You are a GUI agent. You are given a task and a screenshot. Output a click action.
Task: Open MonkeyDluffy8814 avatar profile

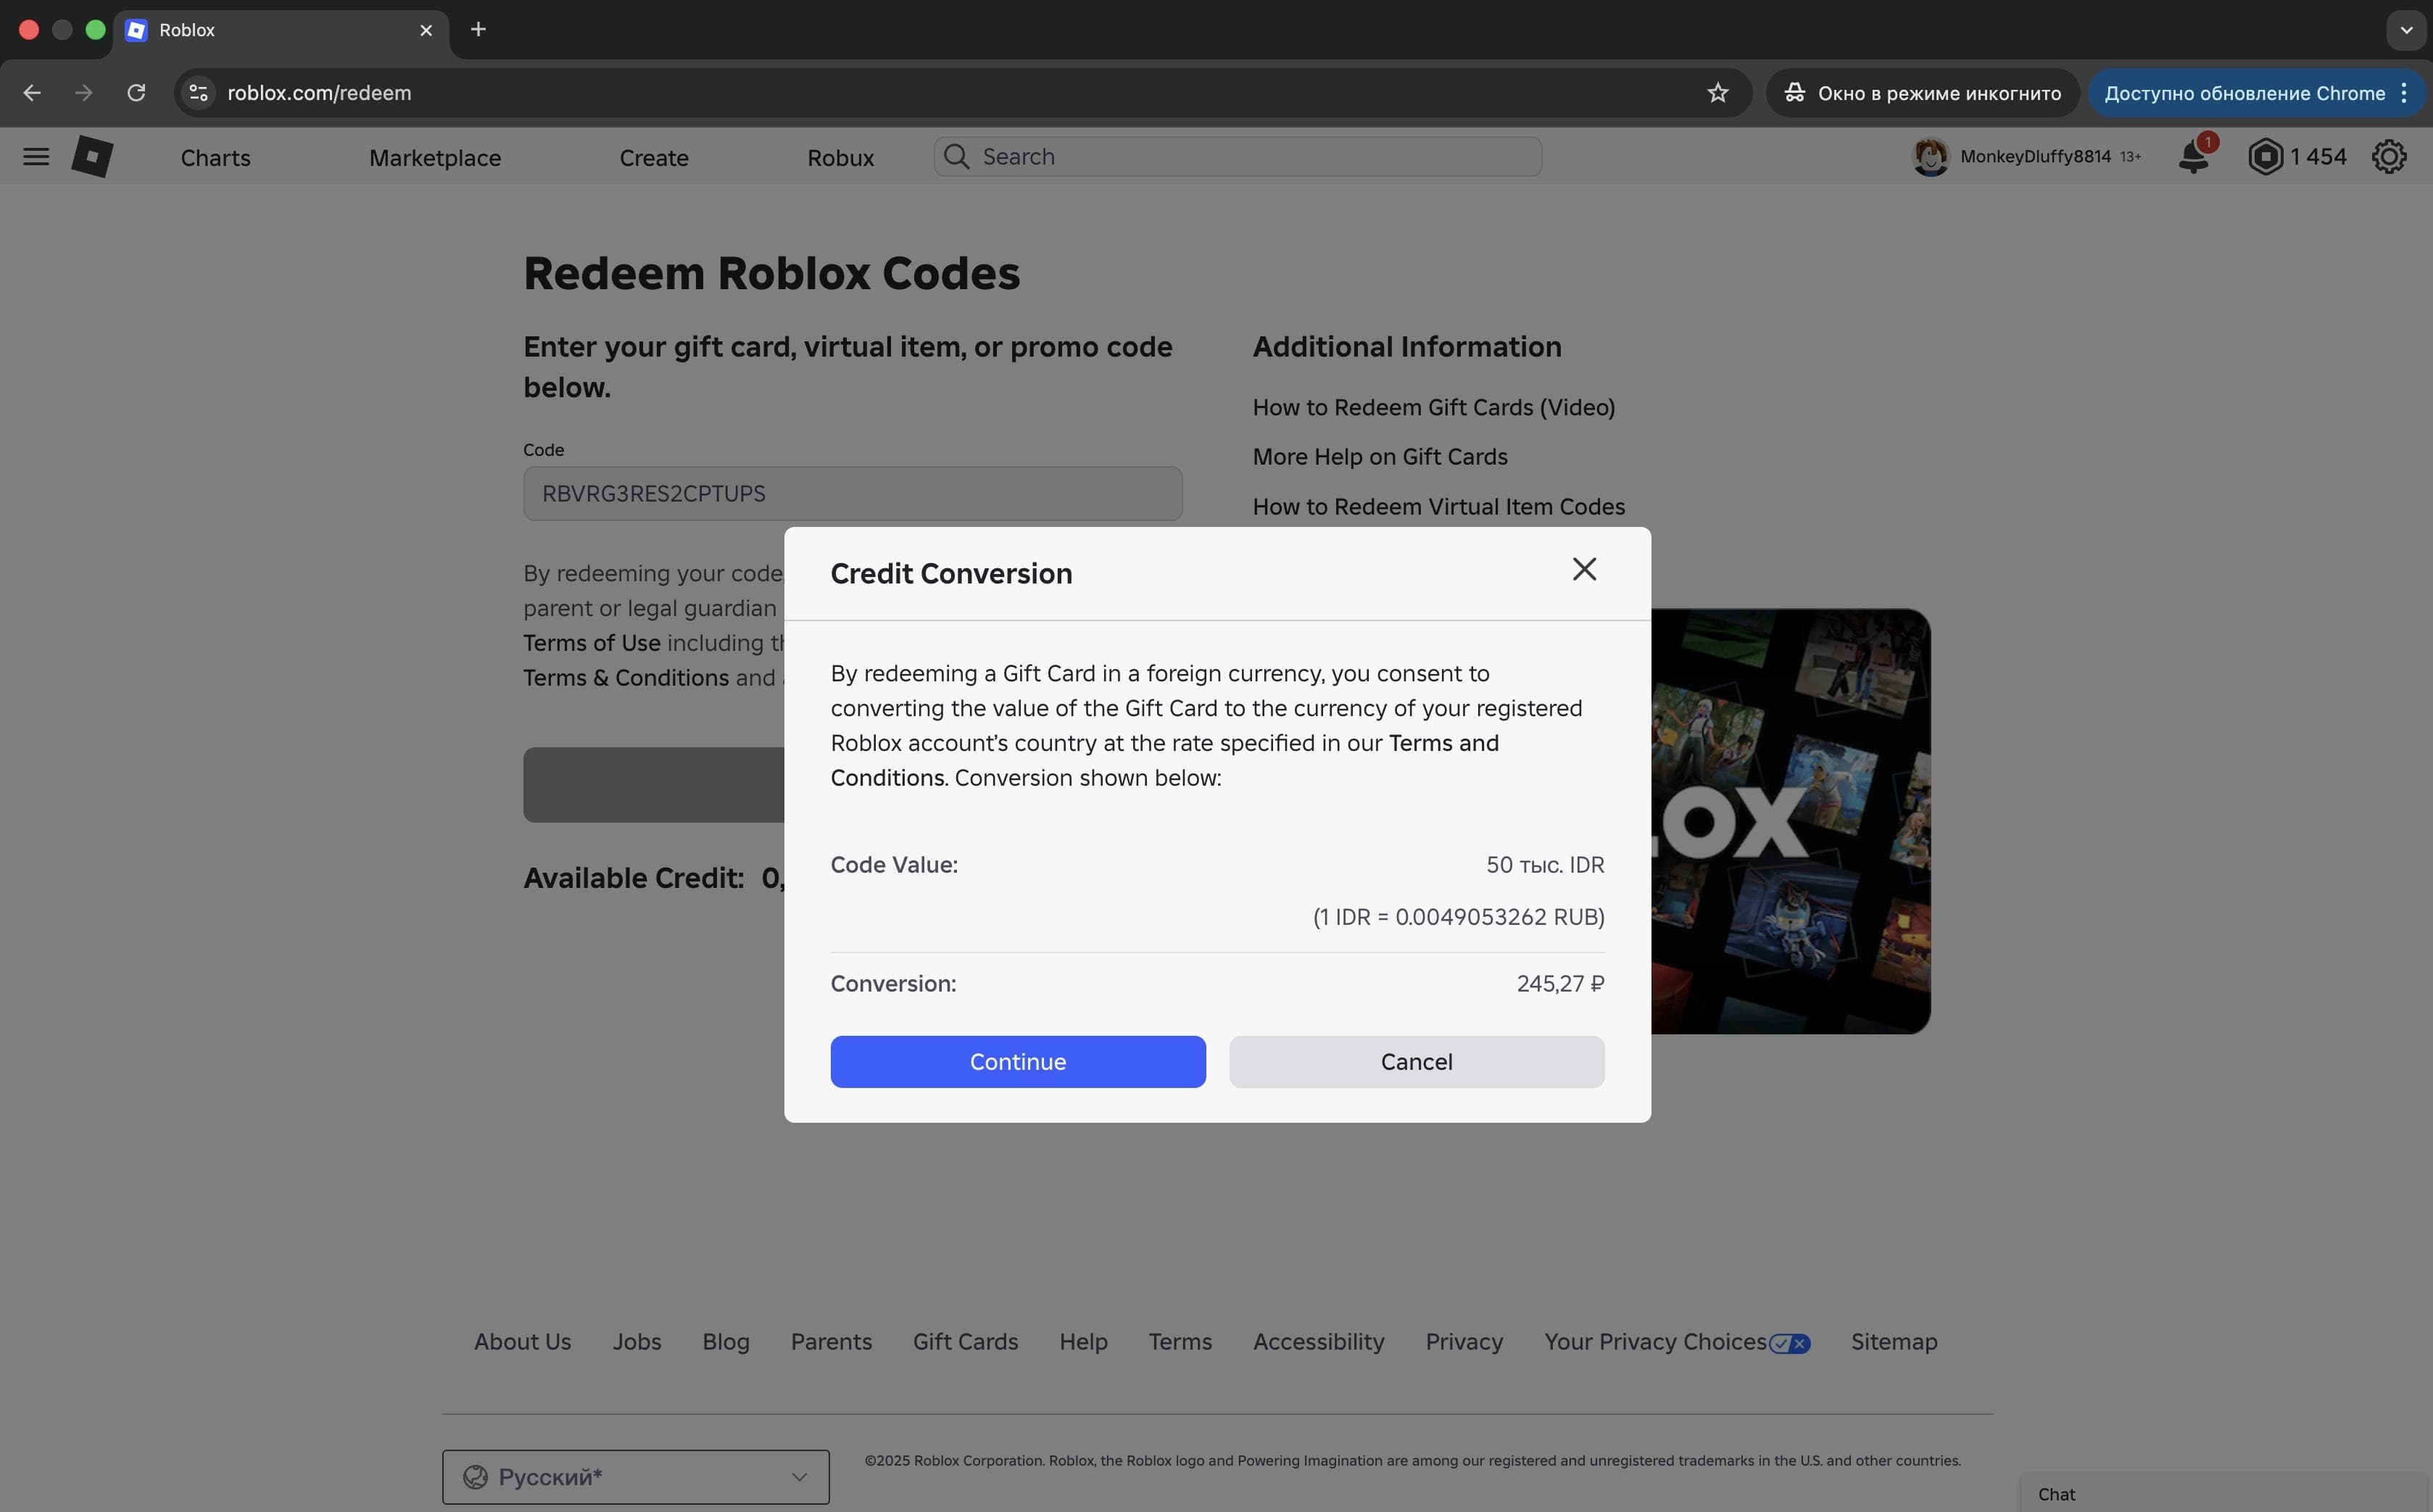click(x=1931, y=157)
